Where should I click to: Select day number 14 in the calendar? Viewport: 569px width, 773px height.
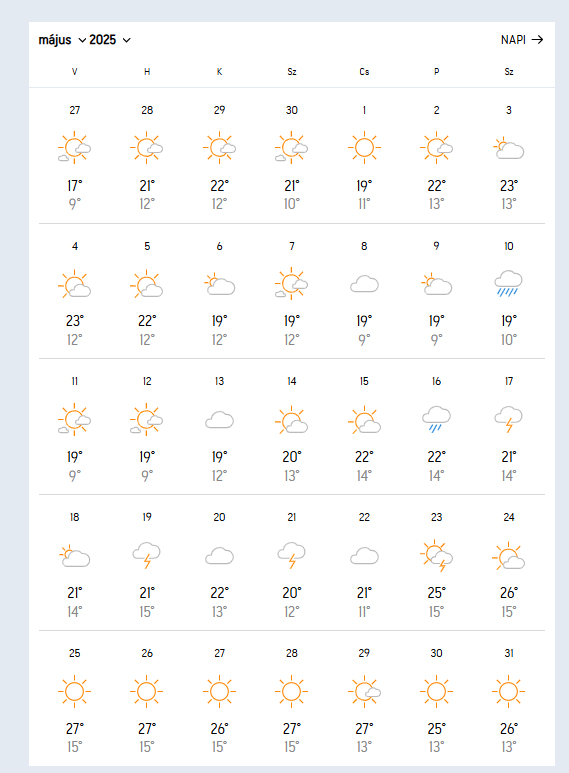click(291, 381)
